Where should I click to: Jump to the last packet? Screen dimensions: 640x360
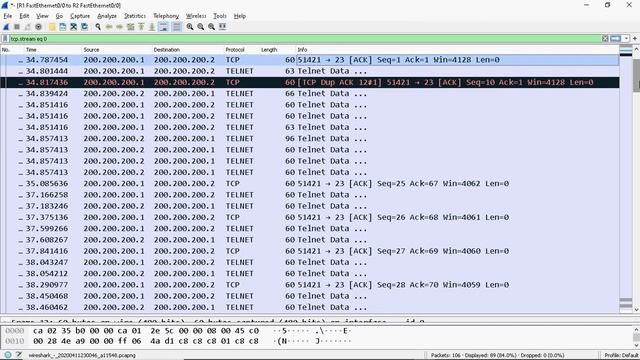pos(151,27)
